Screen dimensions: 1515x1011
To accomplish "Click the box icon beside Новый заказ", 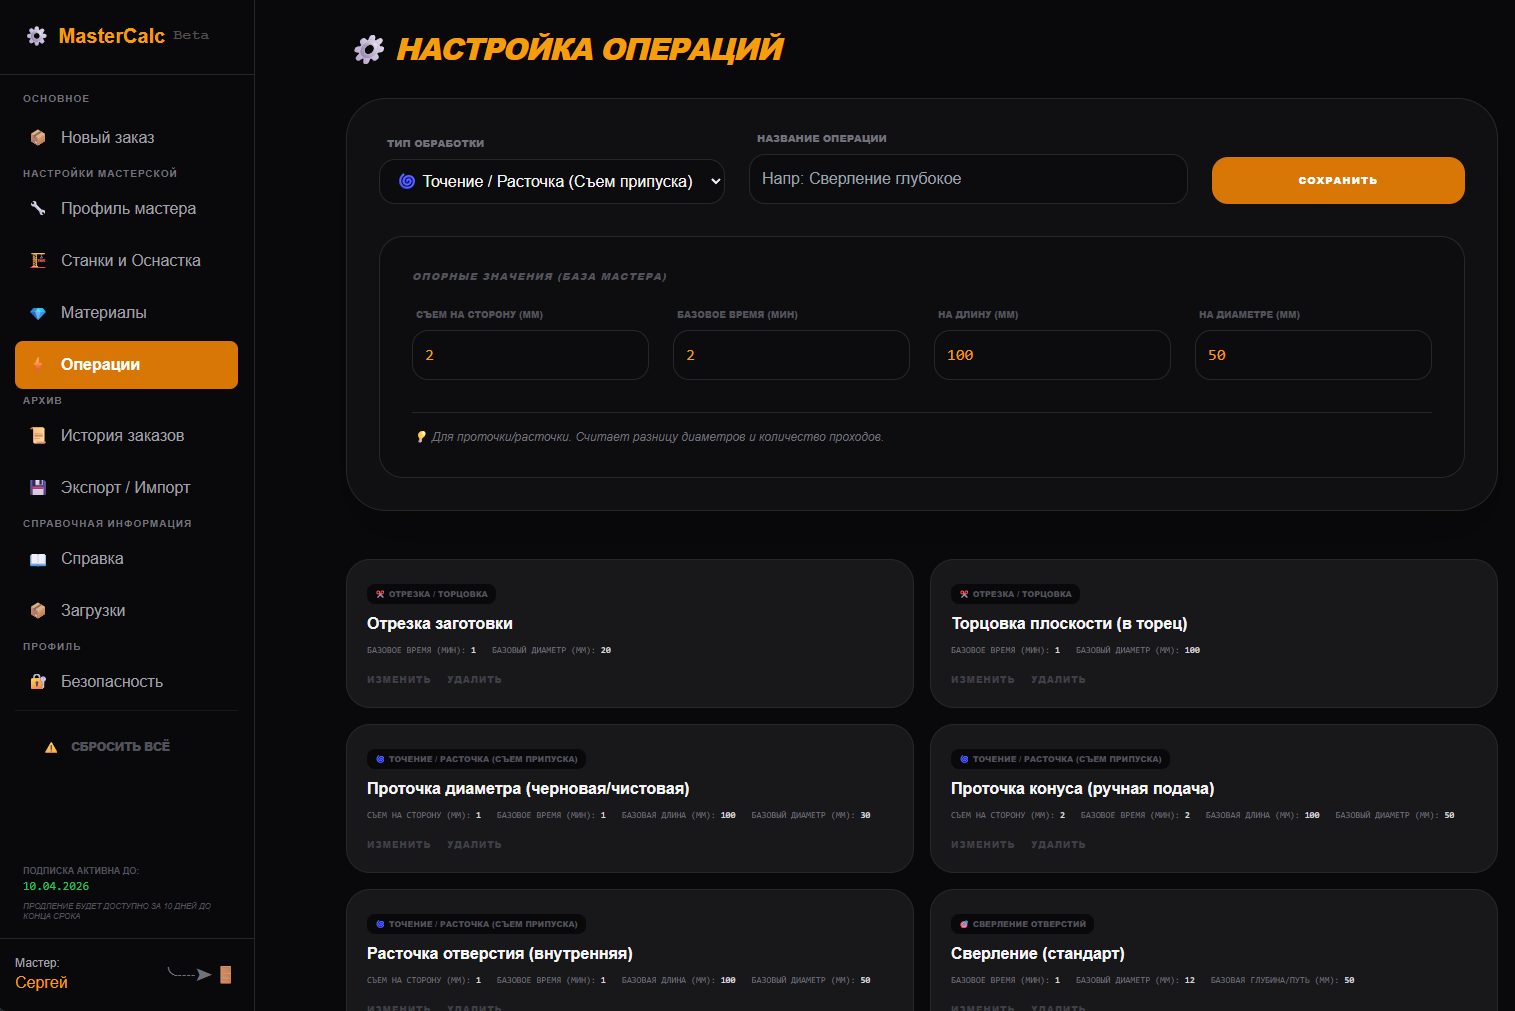I will click(x=38, y=138).
